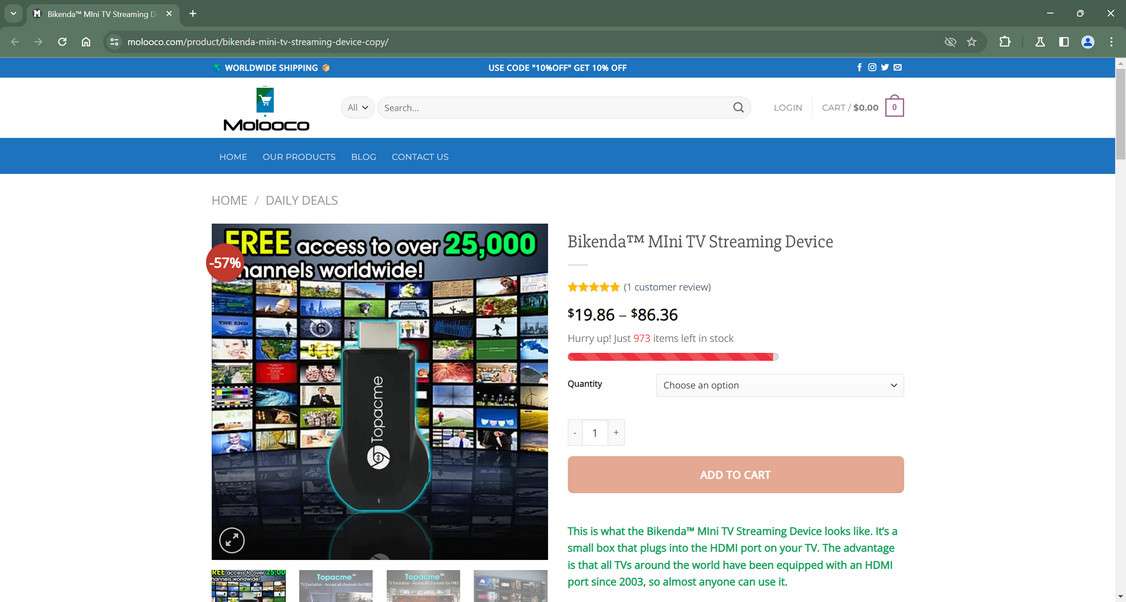Open the CART / $0.00 link
Viewport: 1126px width, 602px height.
850,108
